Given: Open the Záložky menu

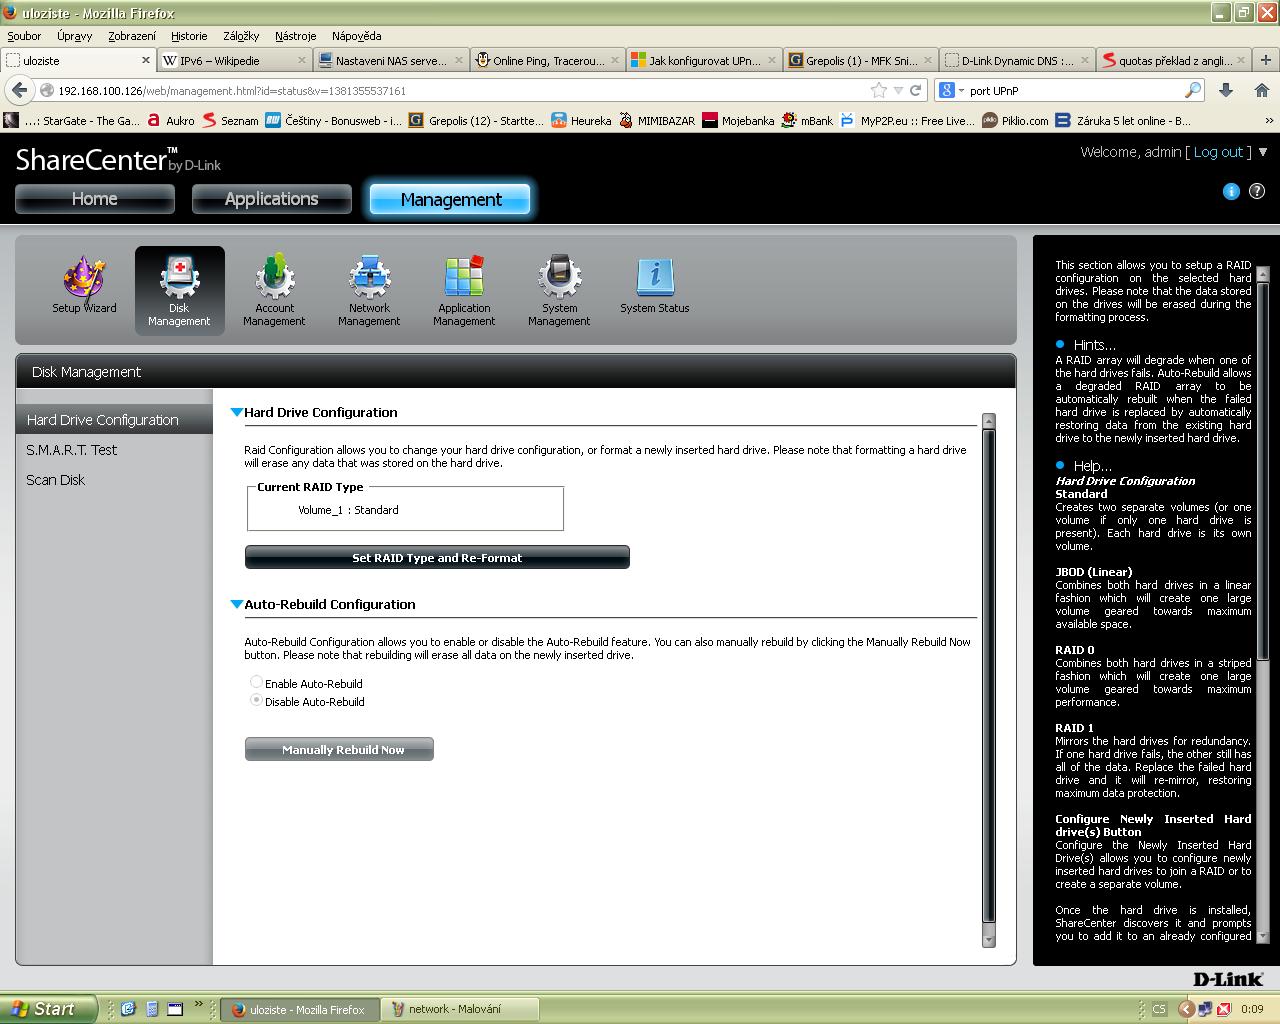Looking at the screenshot, I should click(241, 36).
